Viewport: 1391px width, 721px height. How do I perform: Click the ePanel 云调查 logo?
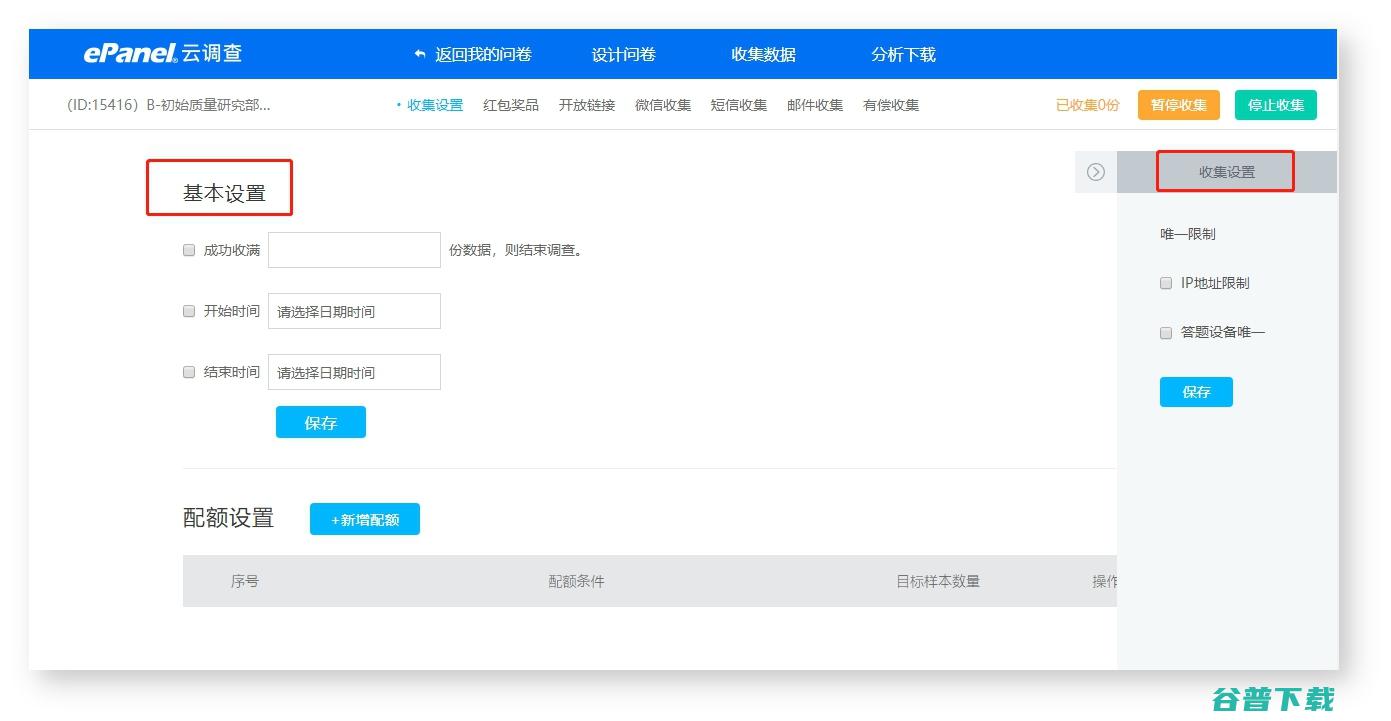point(163,53)
